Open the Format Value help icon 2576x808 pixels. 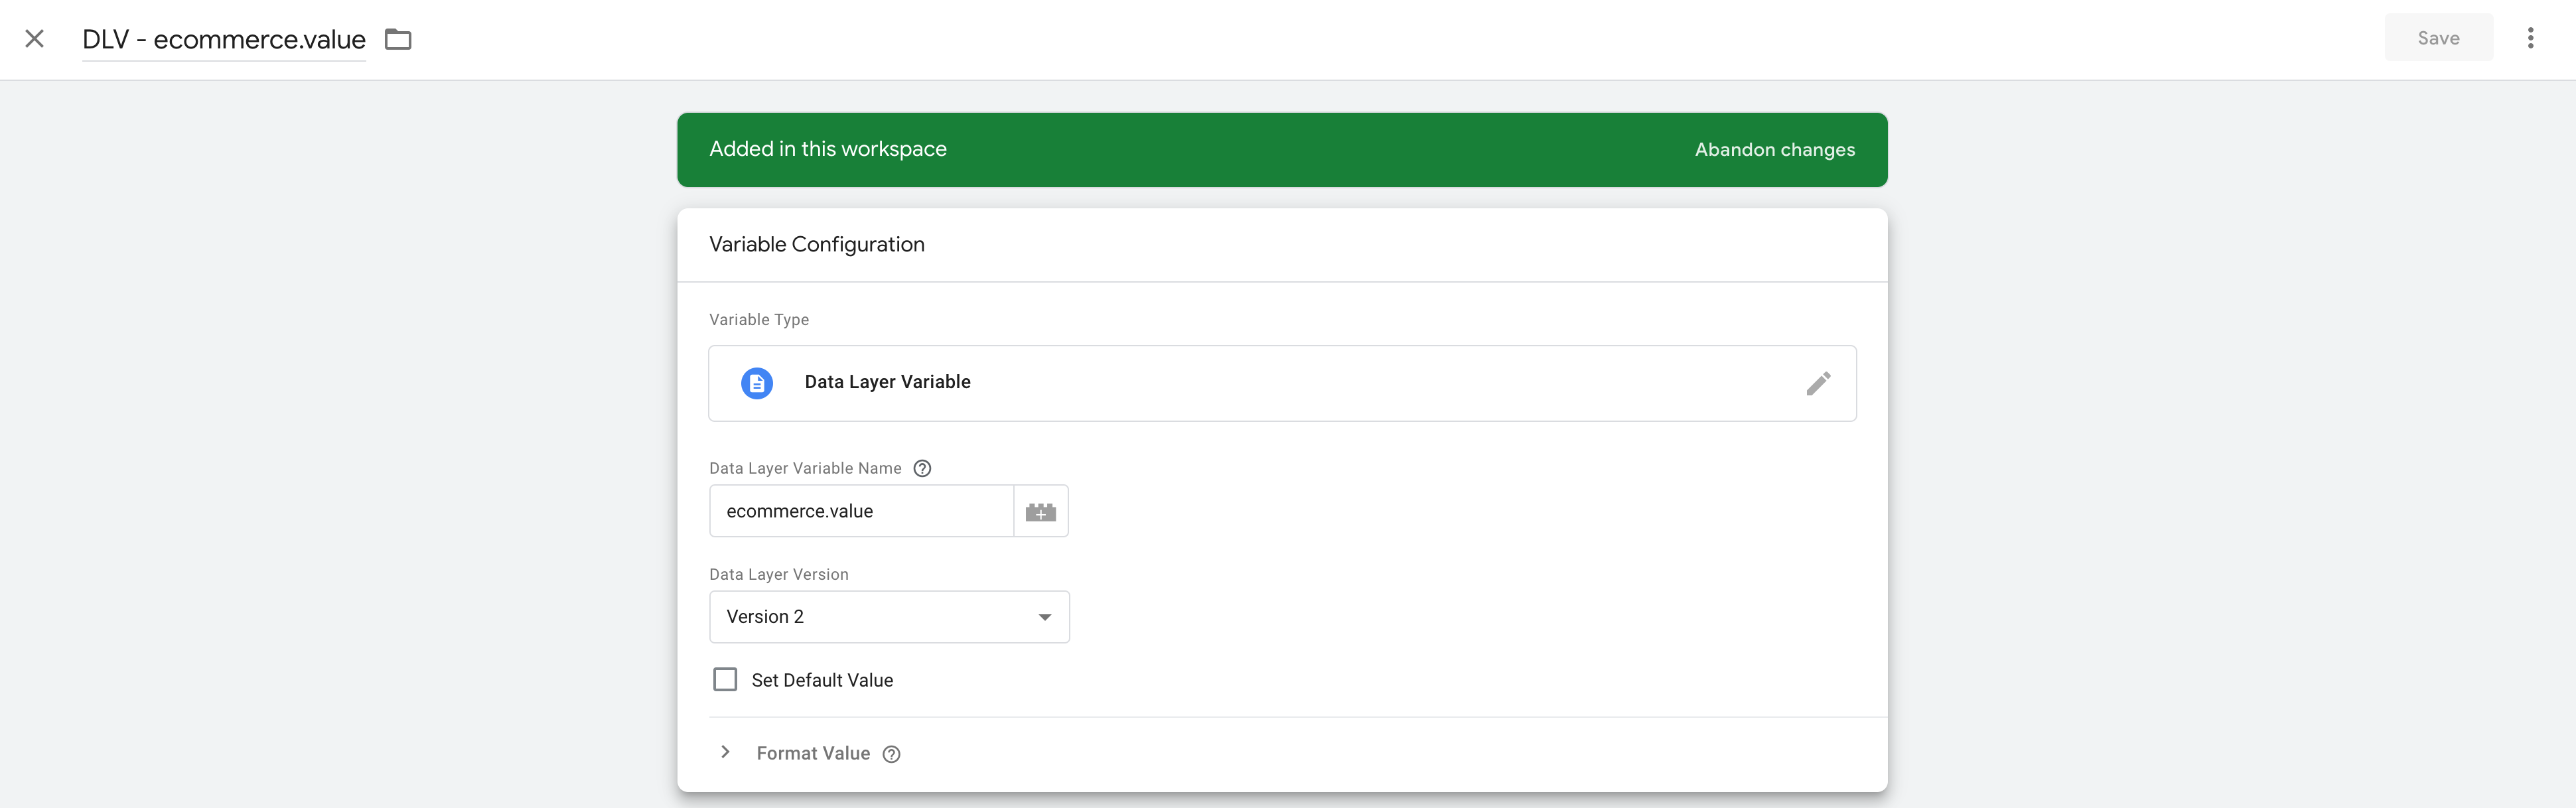coord(891,753)
